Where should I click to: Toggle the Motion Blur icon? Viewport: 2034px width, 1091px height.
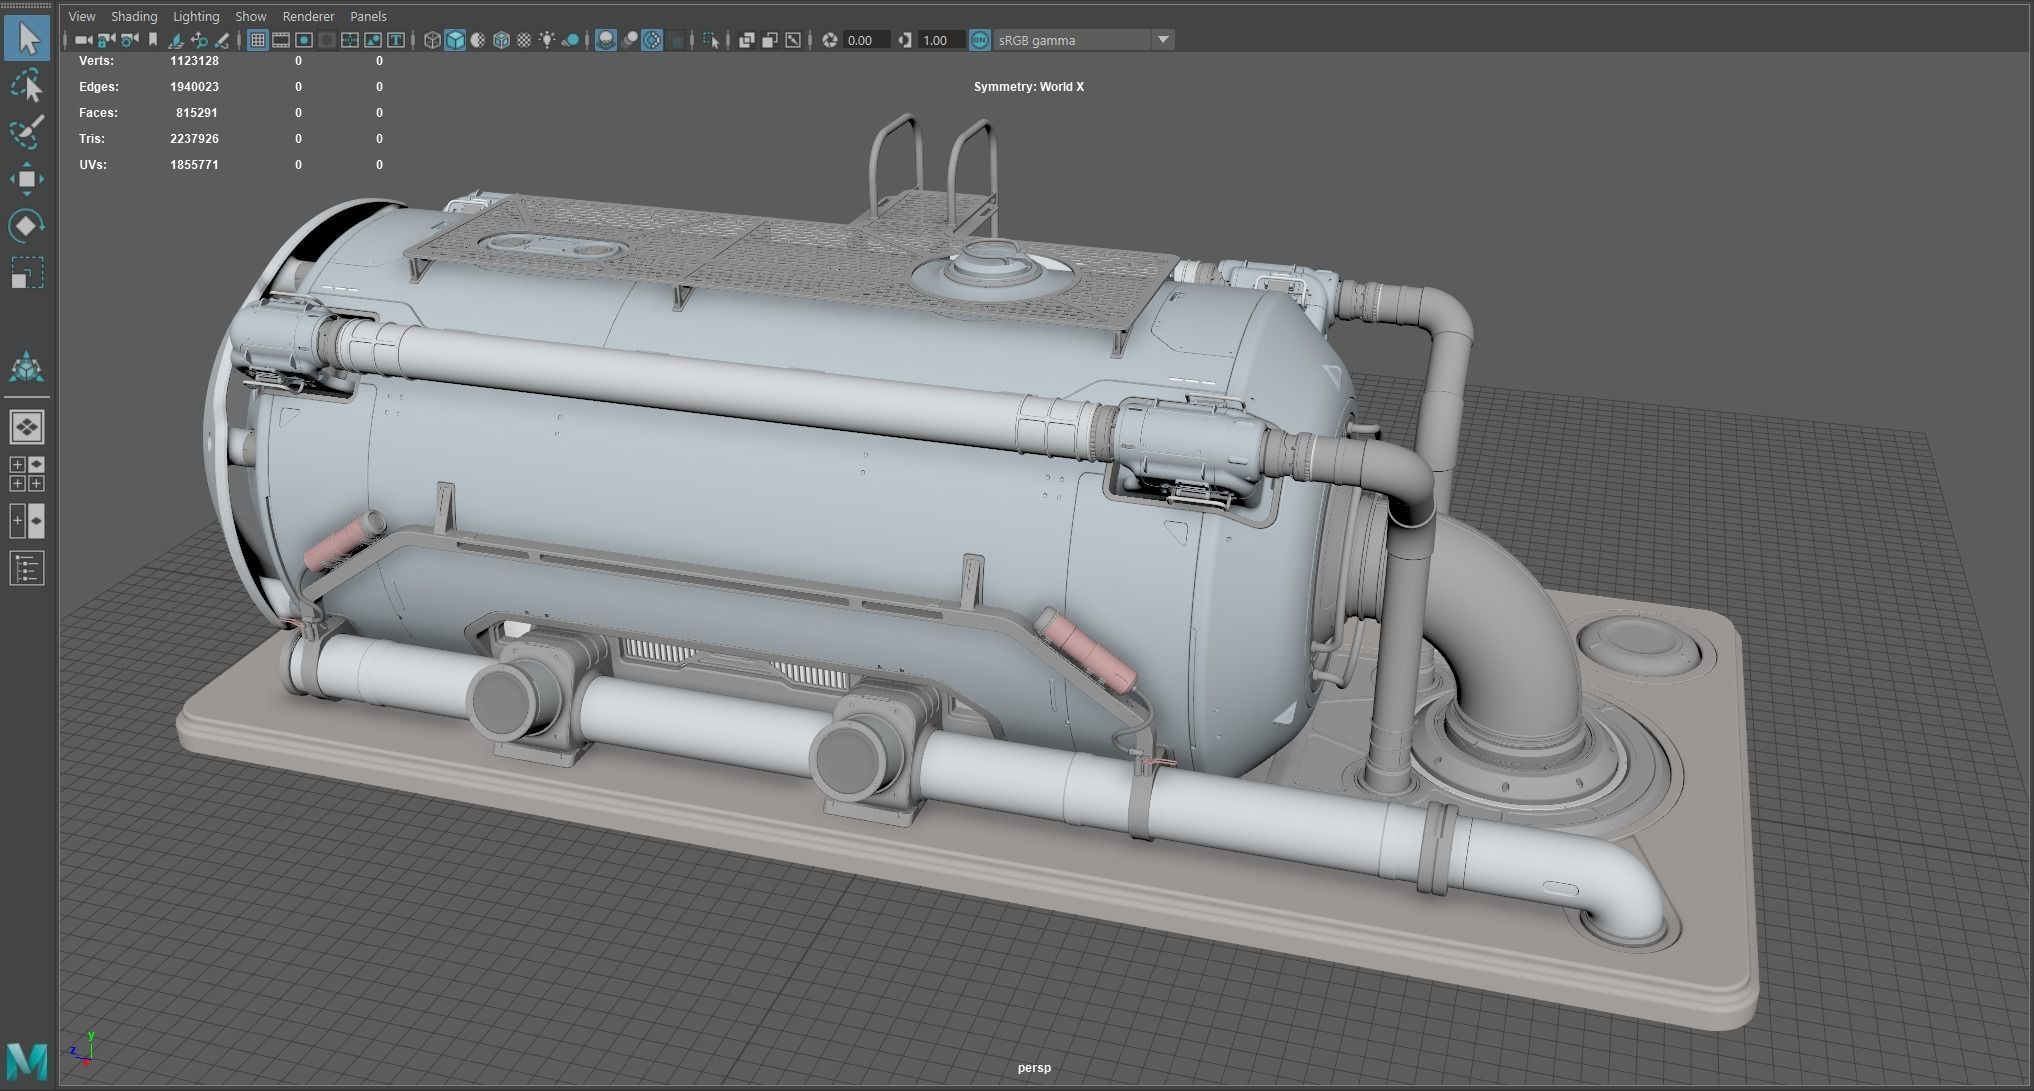[630, 40]
